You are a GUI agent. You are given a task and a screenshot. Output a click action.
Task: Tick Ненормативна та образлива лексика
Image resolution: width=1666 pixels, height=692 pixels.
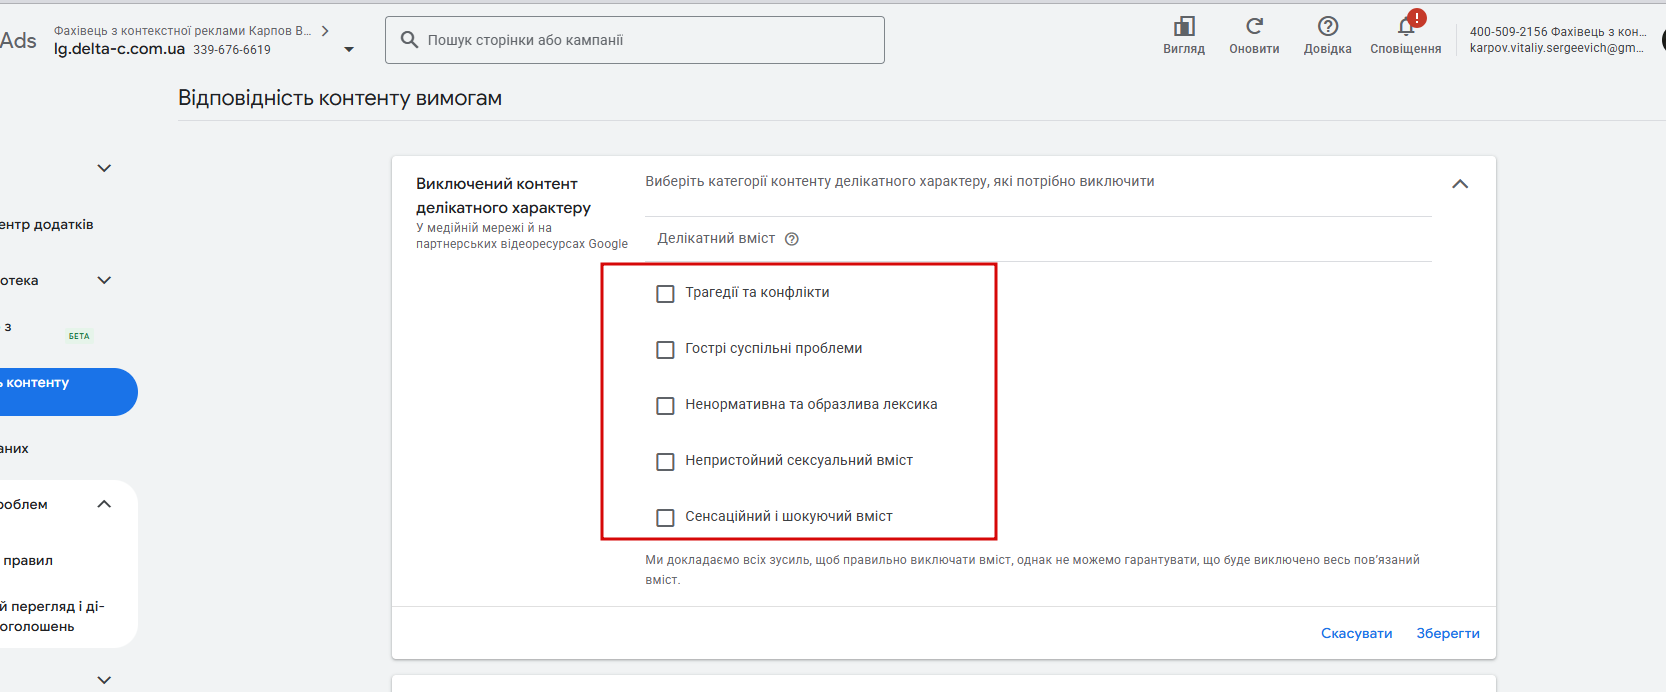tap(665, 406)
